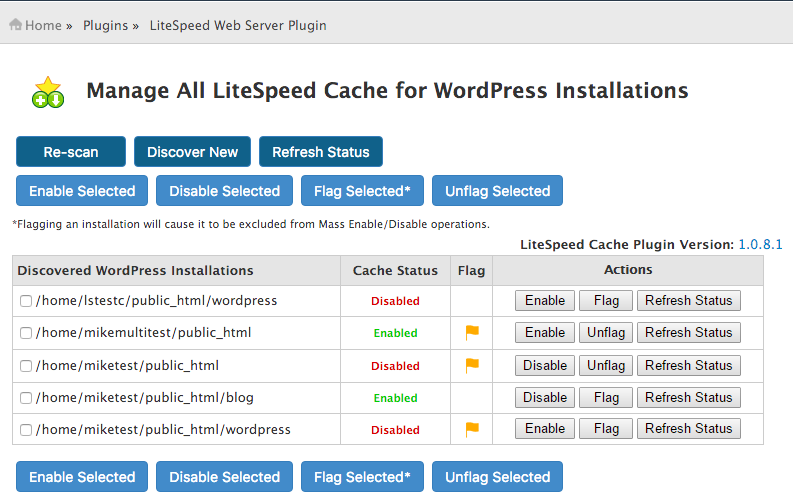This screenshot has height=497, width=793.
Task: Click the flag icon on miketest/public_html row
Action: (472, 365)
